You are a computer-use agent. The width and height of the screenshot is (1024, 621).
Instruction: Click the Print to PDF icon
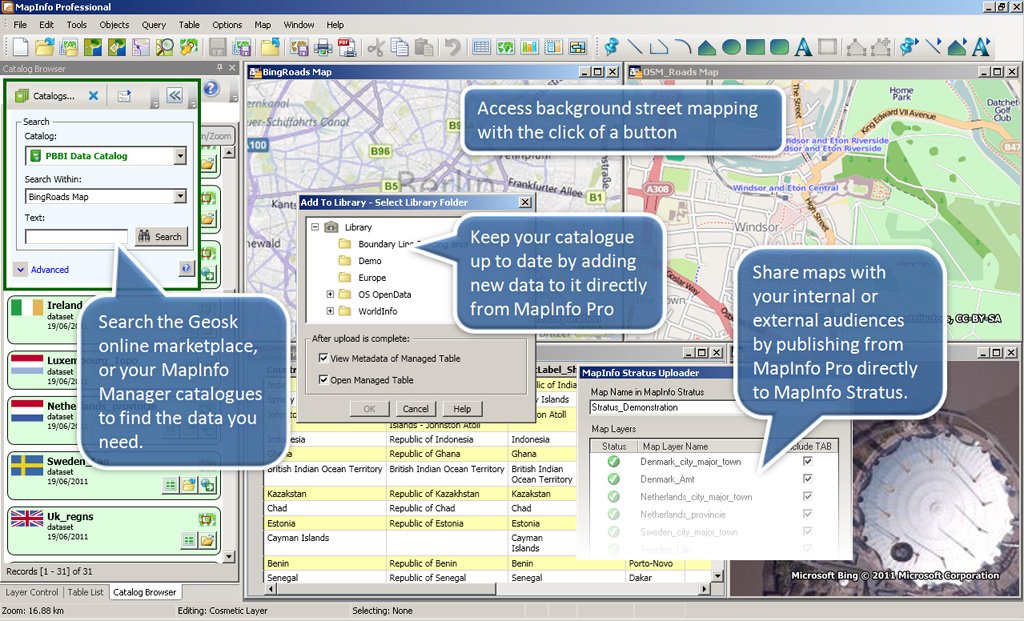[x=347, y=47]
